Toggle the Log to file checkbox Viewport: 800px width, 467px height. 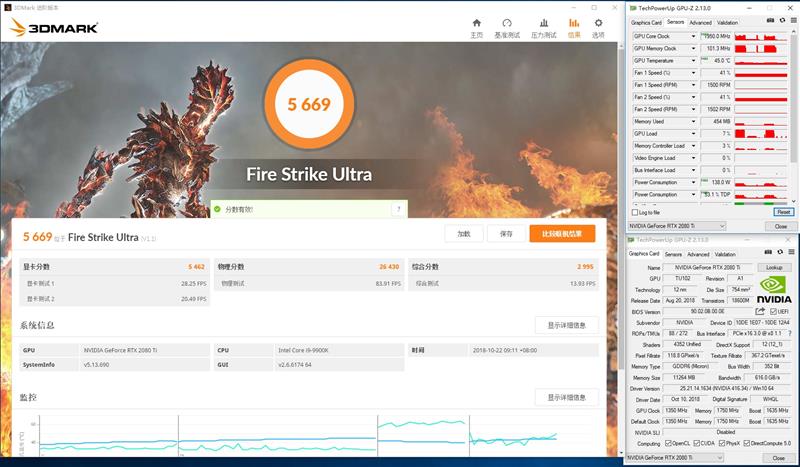tap(635, 212)
